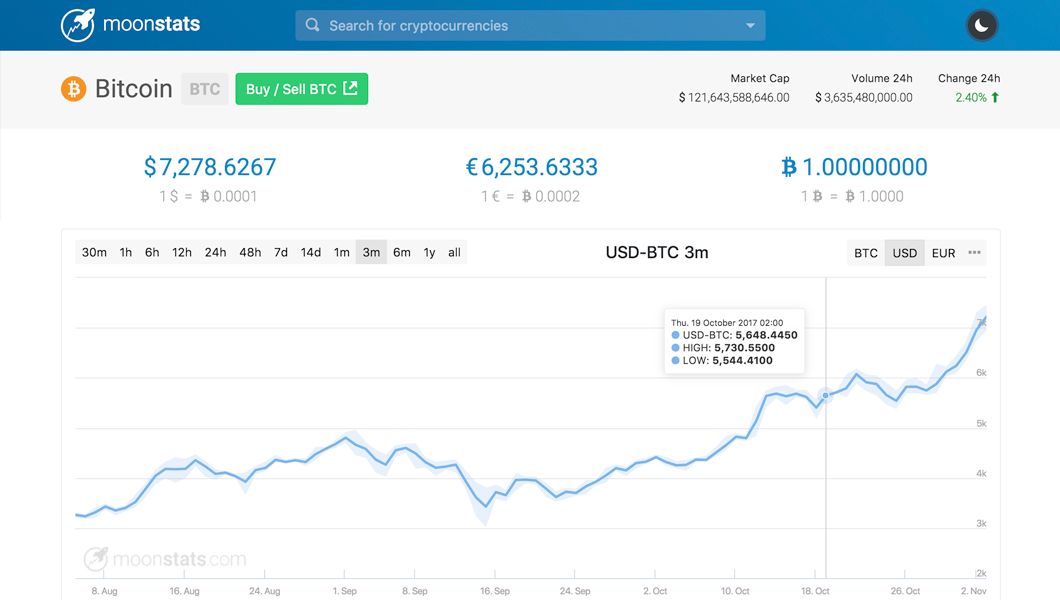
Task: Select the 1y time range
Action: (429, 252)
